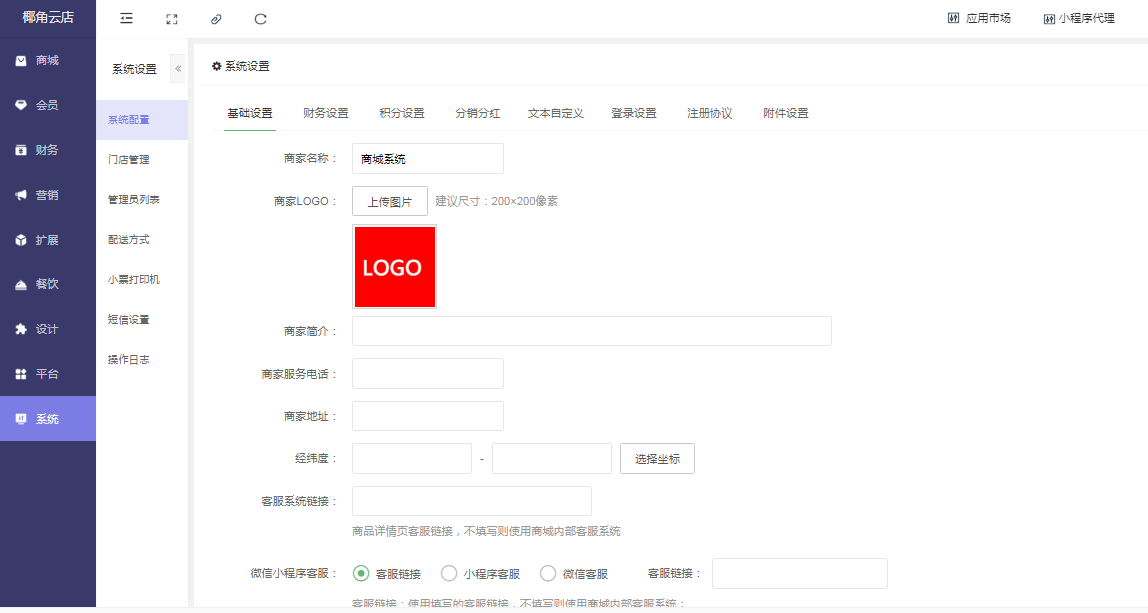Open 会员 section in left sidebar
This screenshot has height=613, width=1148.
[x=47, y=105]
